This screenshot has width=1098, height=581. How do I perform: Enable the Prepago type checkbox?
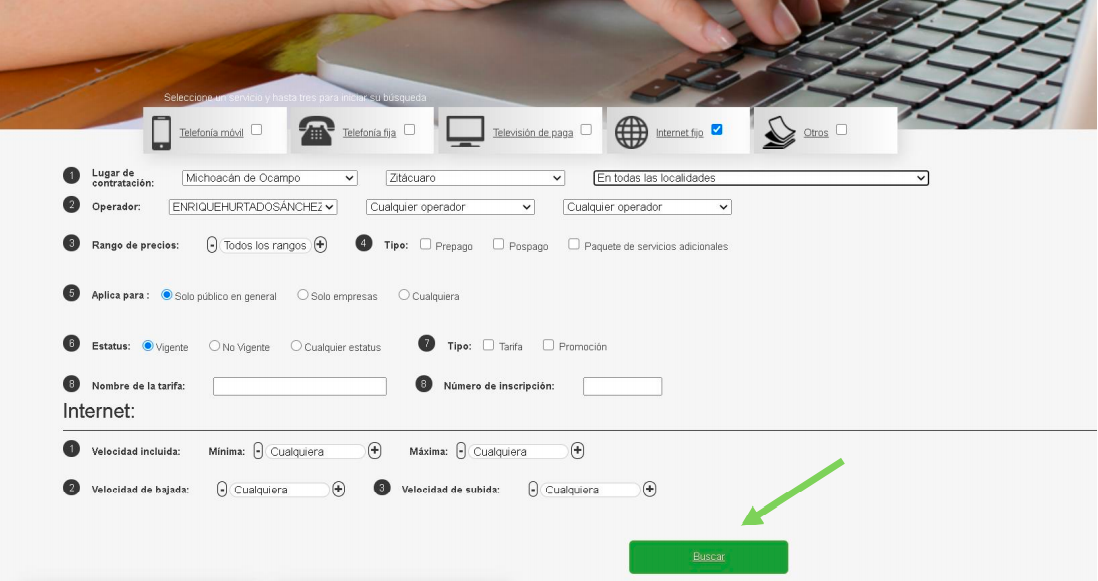tap(426, 244)
